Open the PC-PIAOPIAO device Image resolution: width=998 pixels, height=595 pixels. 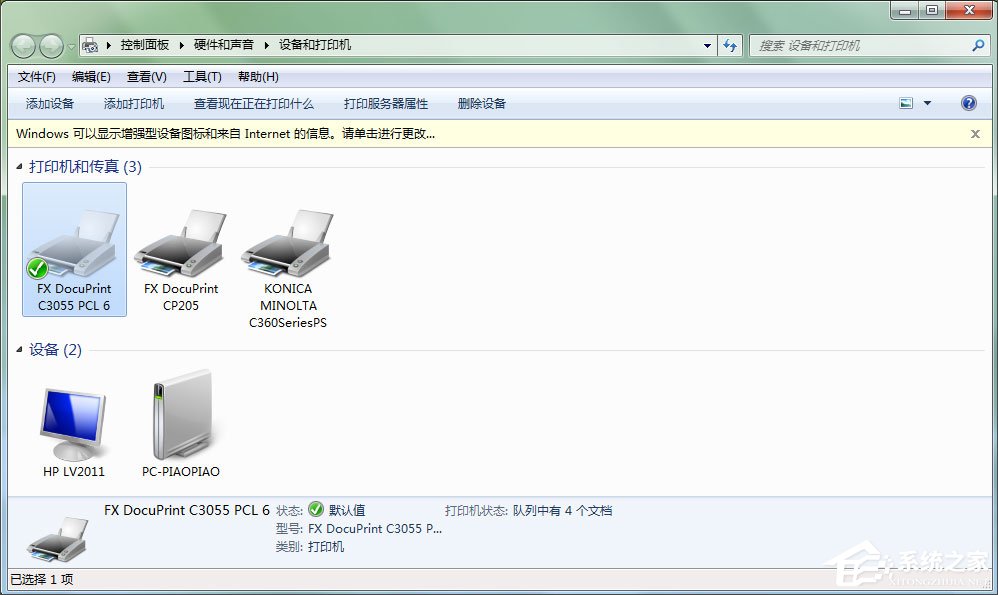coord(182,415)
